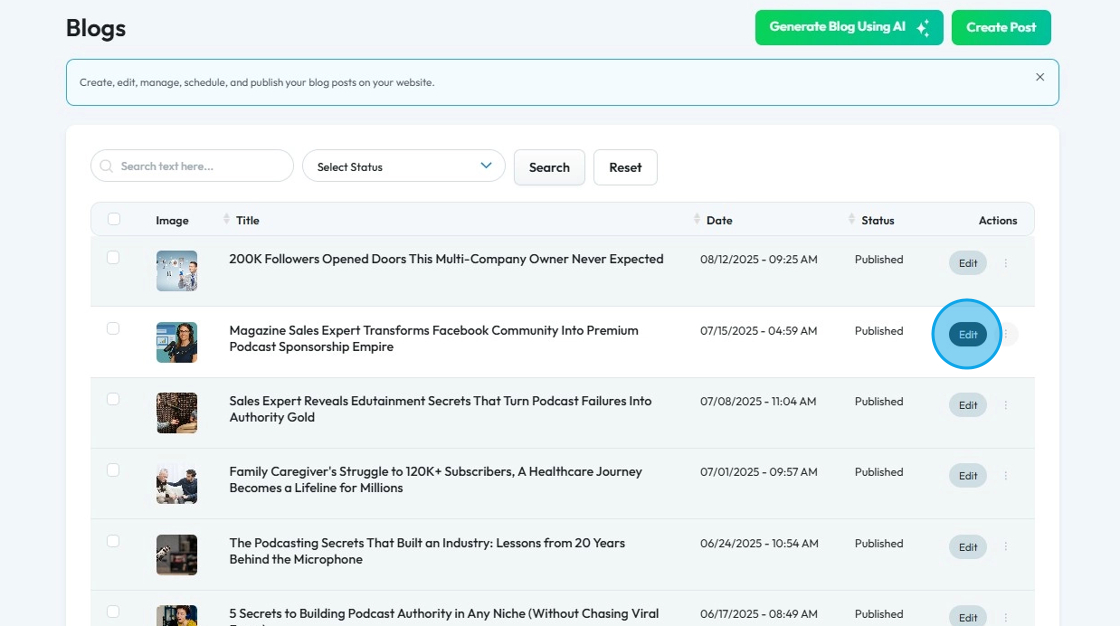Screen dimensions: 1120x626
Task: Open three-dot menu for 200K Followers post
Action: coord(1006,263)
